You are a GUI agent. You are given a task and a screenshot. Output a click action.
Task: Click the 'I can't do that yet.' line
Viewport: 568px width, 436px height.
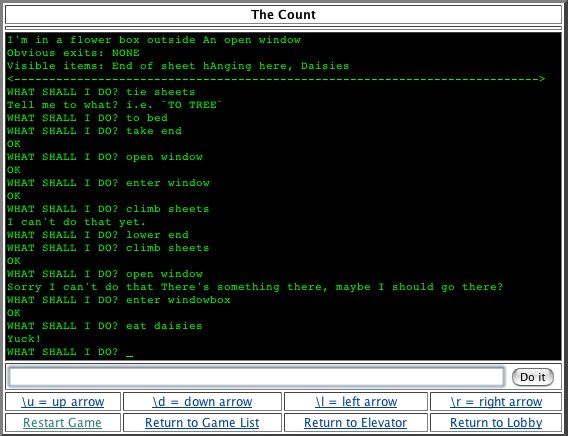tap(76, 222)
